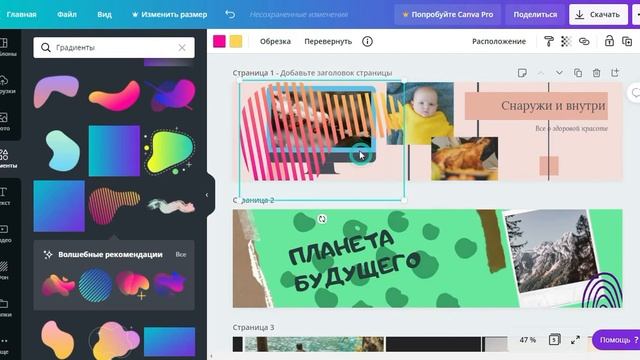
Task: Click the page 1 title field
Action: point(336,73)
